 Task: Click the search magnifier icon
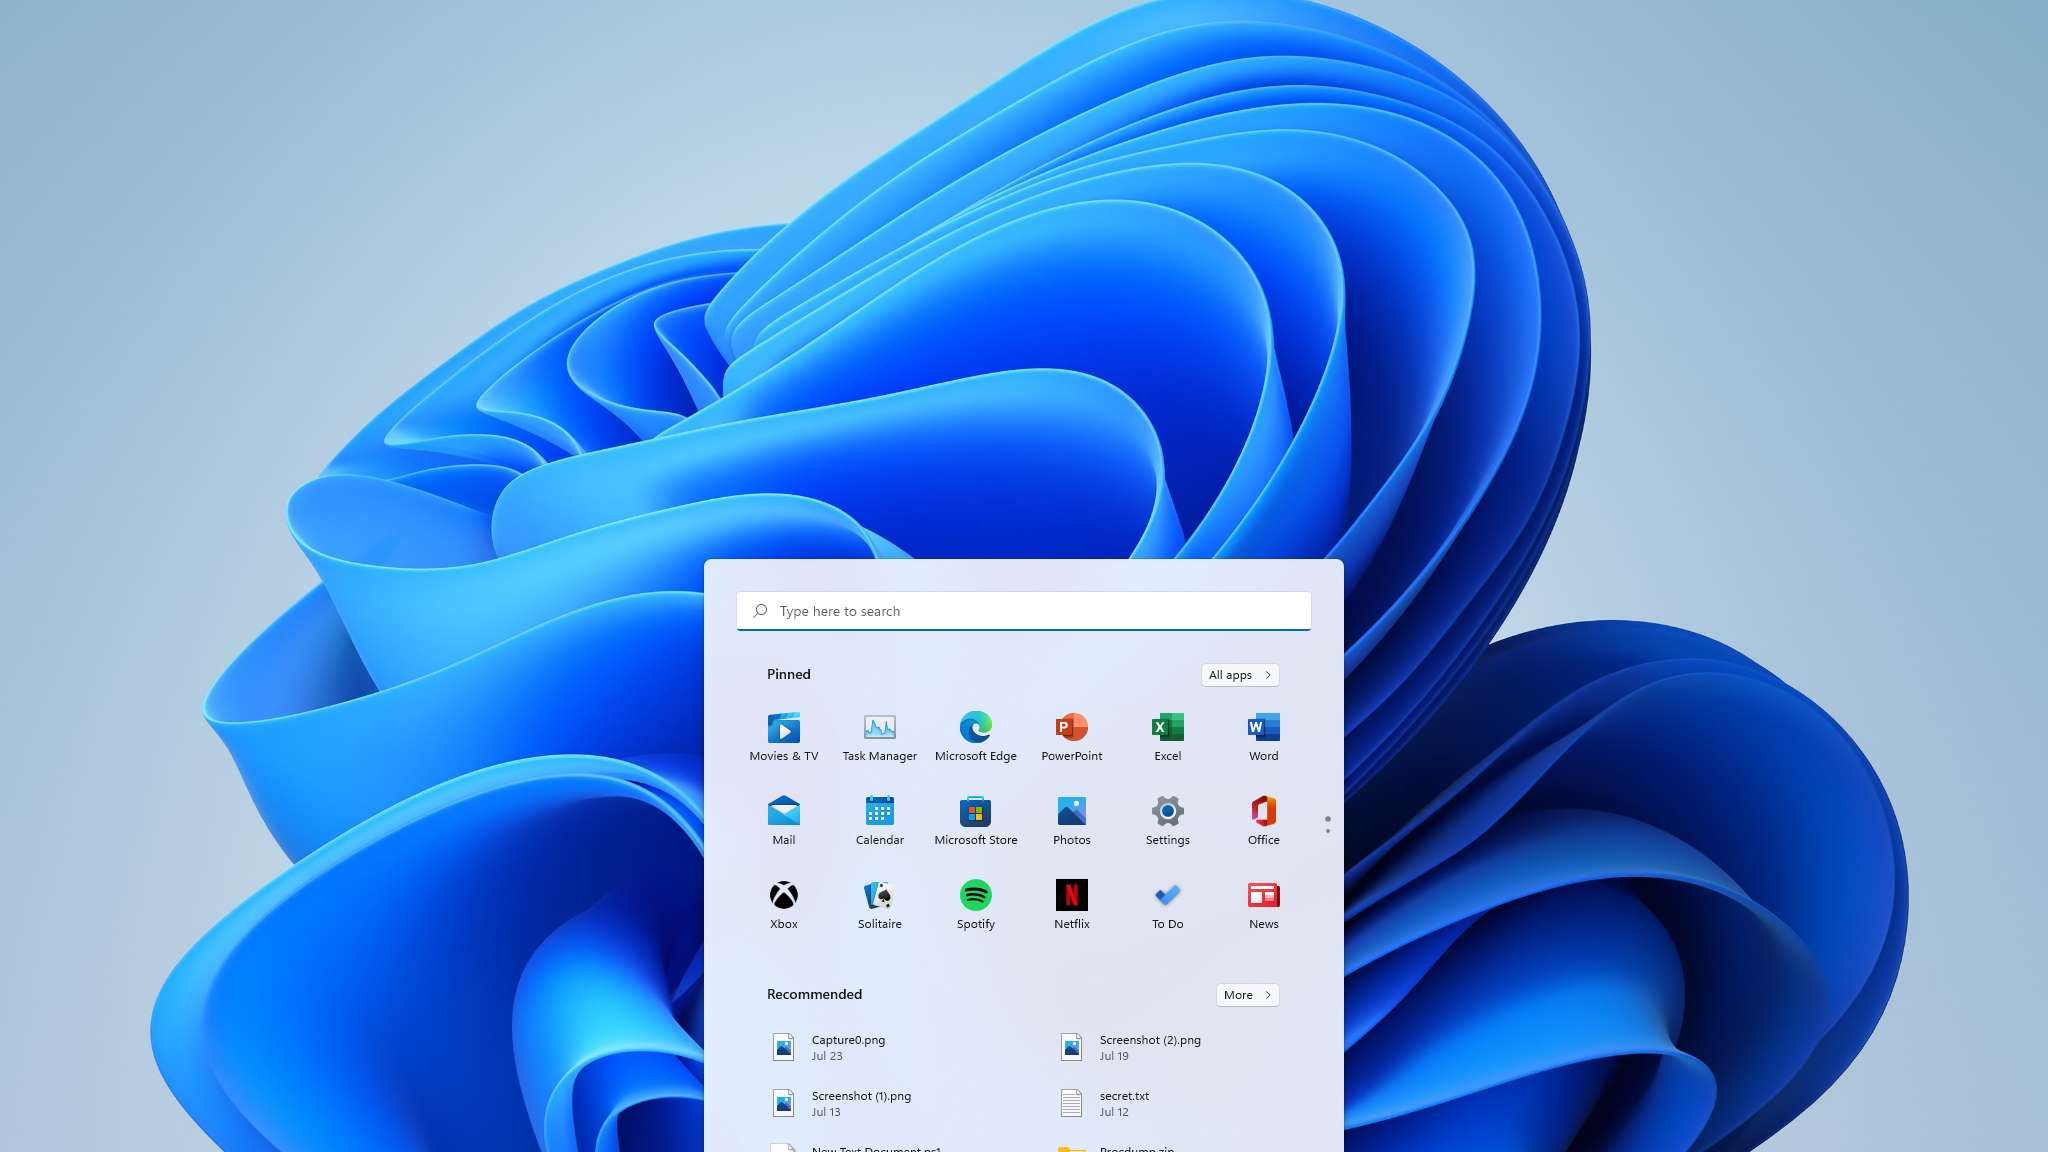pyautogui.click(x=760, y=611)
